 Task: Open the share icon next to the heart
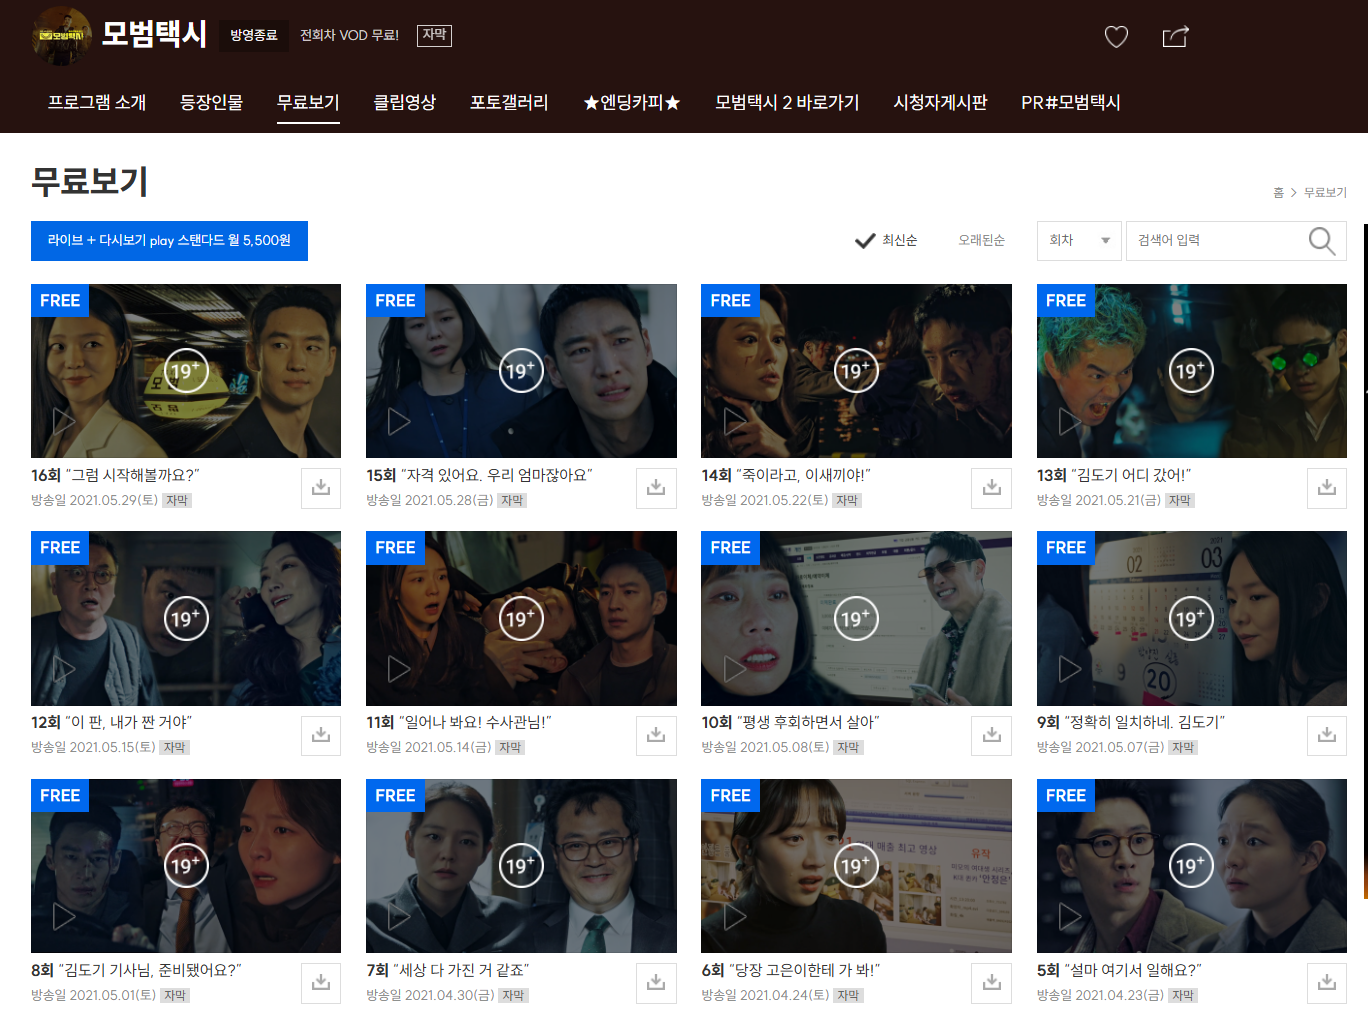[1175, 36]
